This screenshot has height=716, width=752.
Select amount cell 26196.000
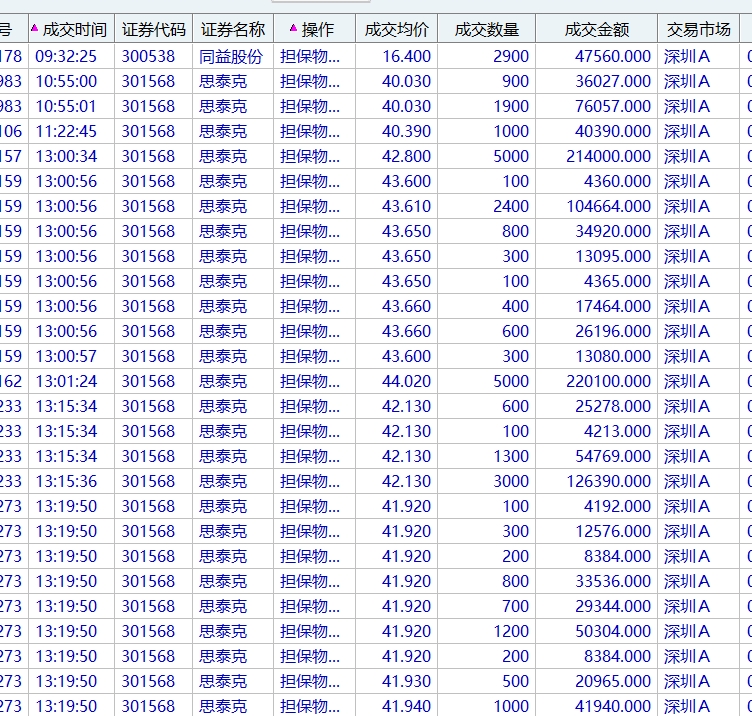coord(613,331)
